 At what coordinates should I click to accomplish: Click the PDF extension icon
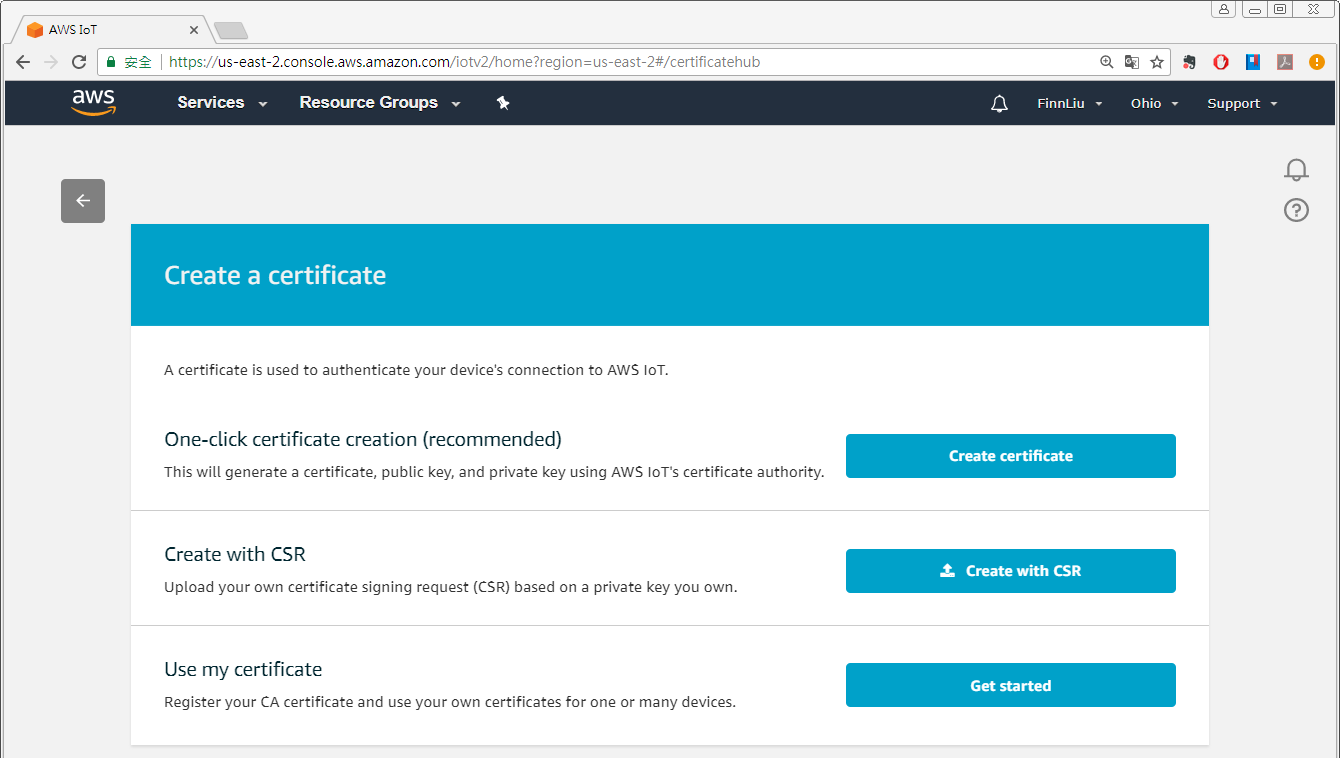[1285, 62]
